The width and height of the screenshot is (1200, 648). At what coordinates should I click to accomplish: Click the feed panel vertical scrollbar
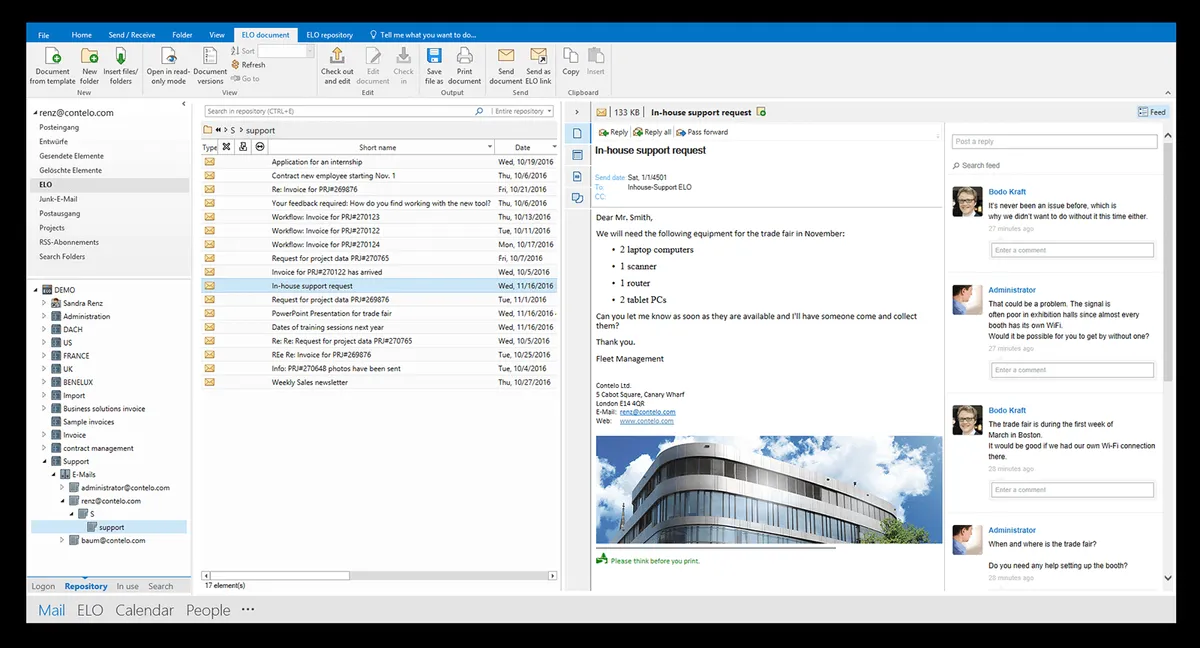coord(1168,260)
